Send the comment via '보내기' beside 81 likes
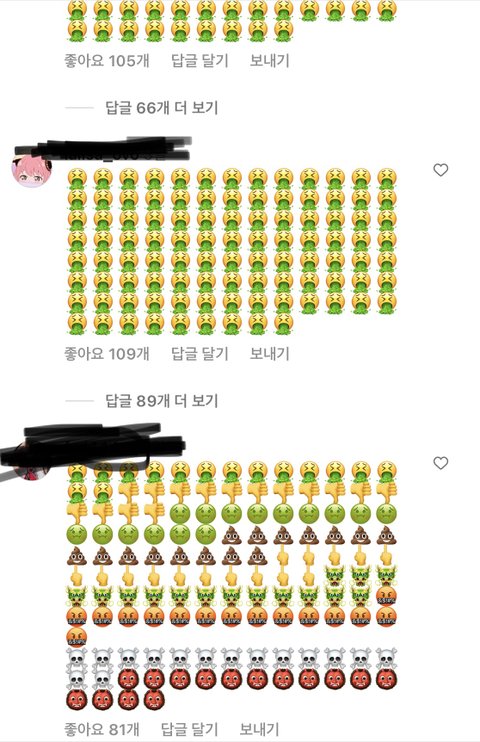The width and height of the screenshot is (480, 742). [x=259, y=729]
